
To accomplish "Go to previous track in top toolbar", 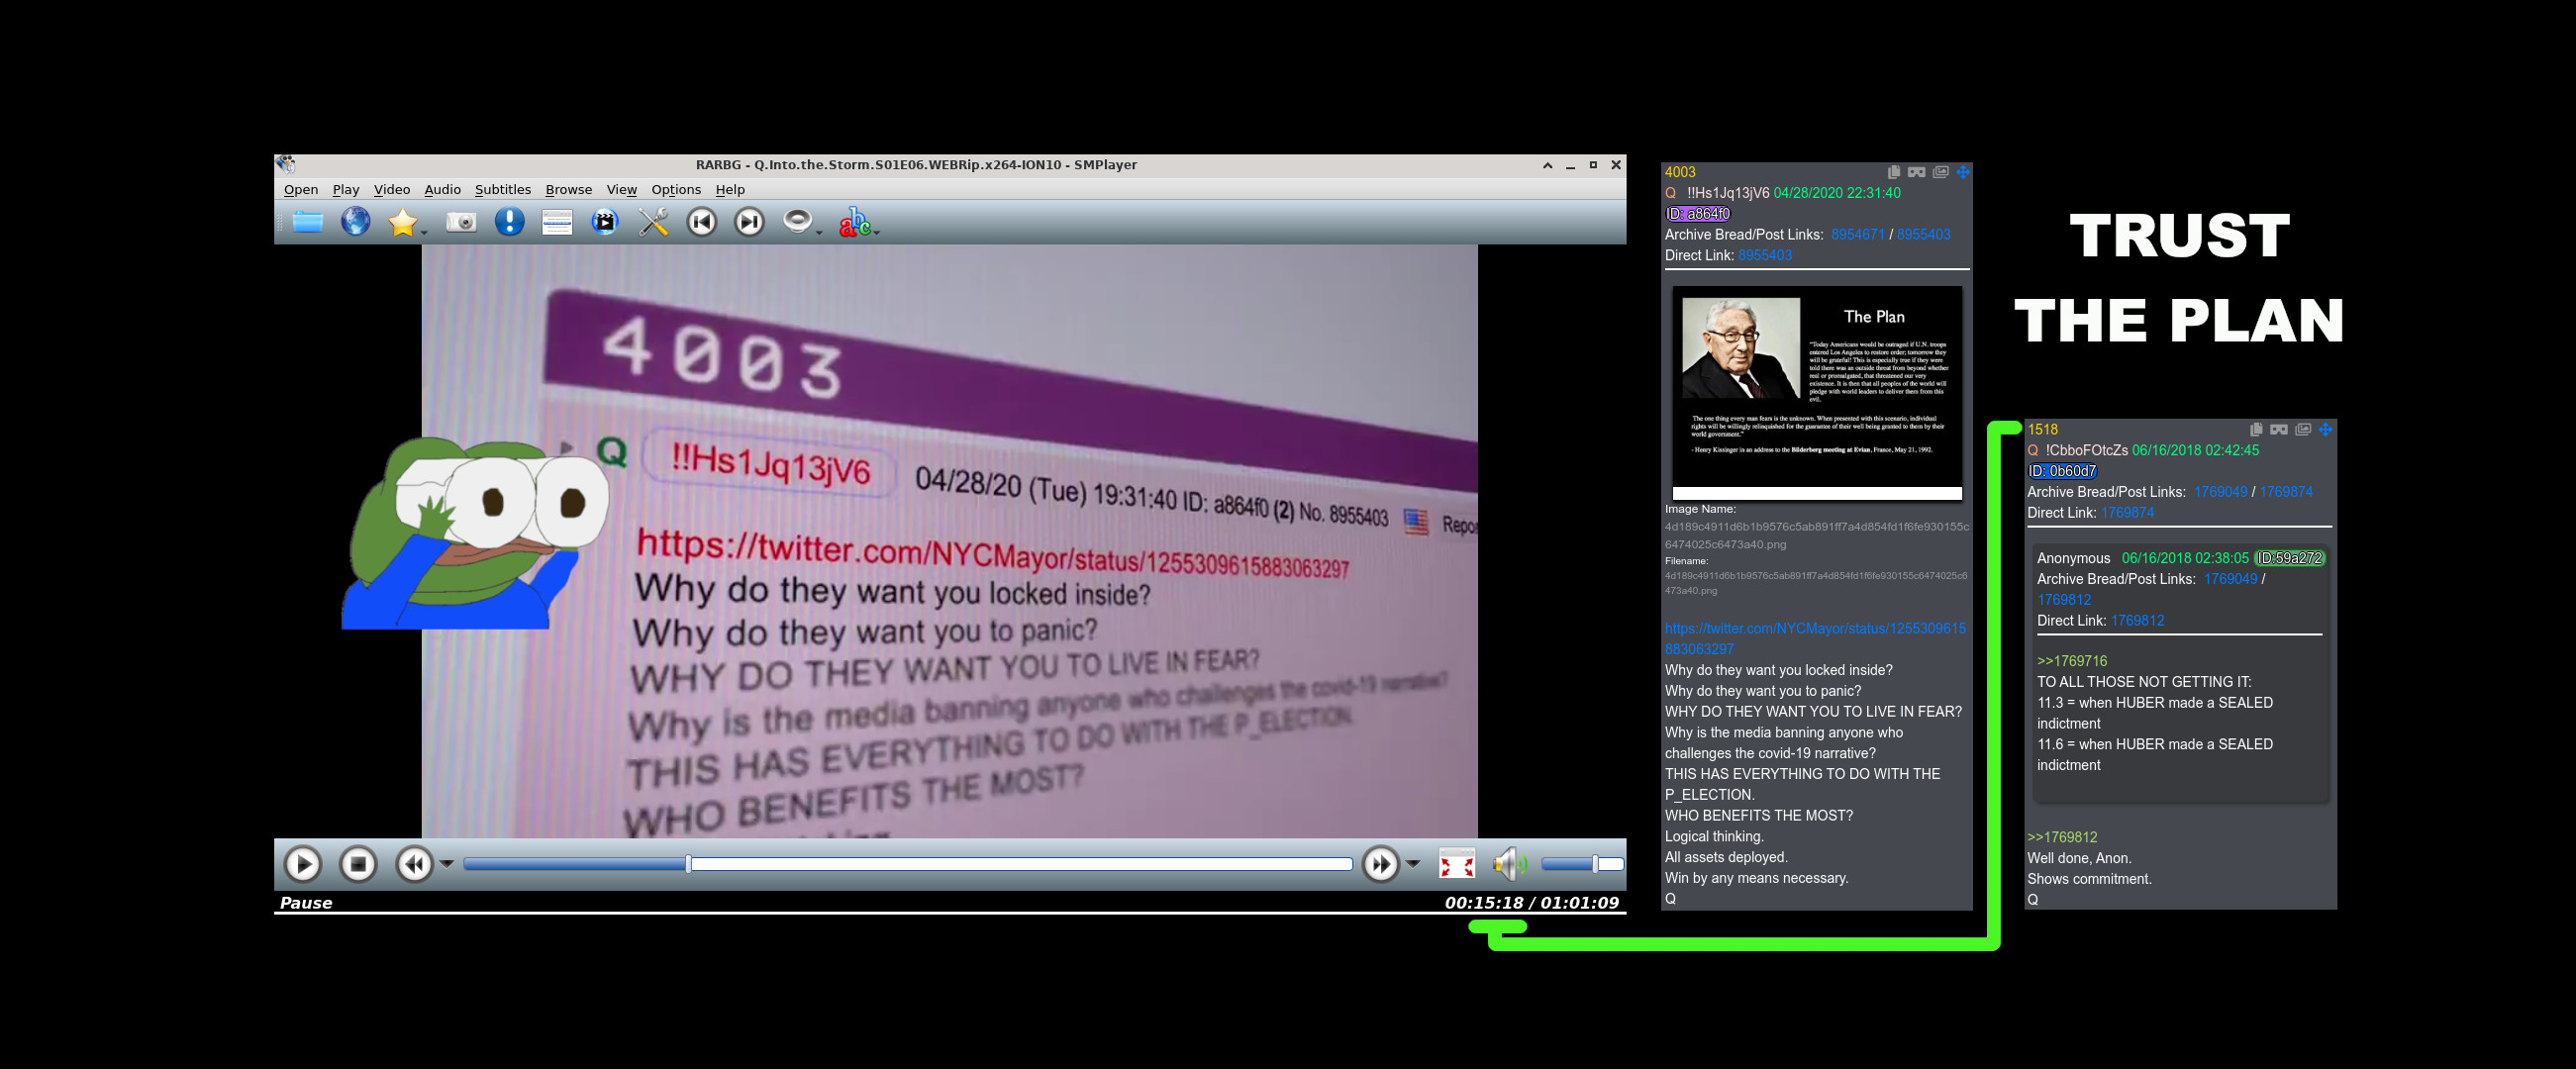I will (702, 222).
